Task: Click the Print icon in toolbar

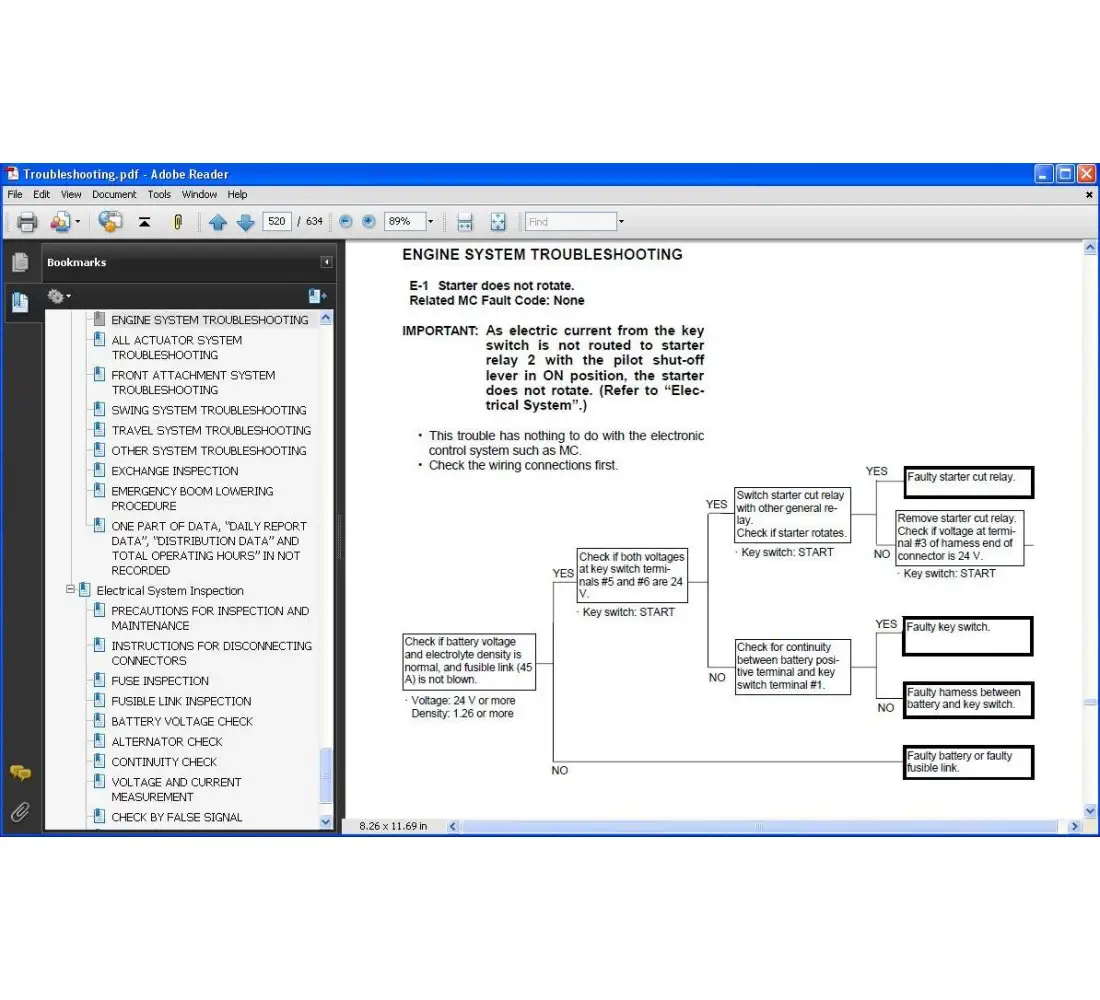Action: click(x=27, y=222)
